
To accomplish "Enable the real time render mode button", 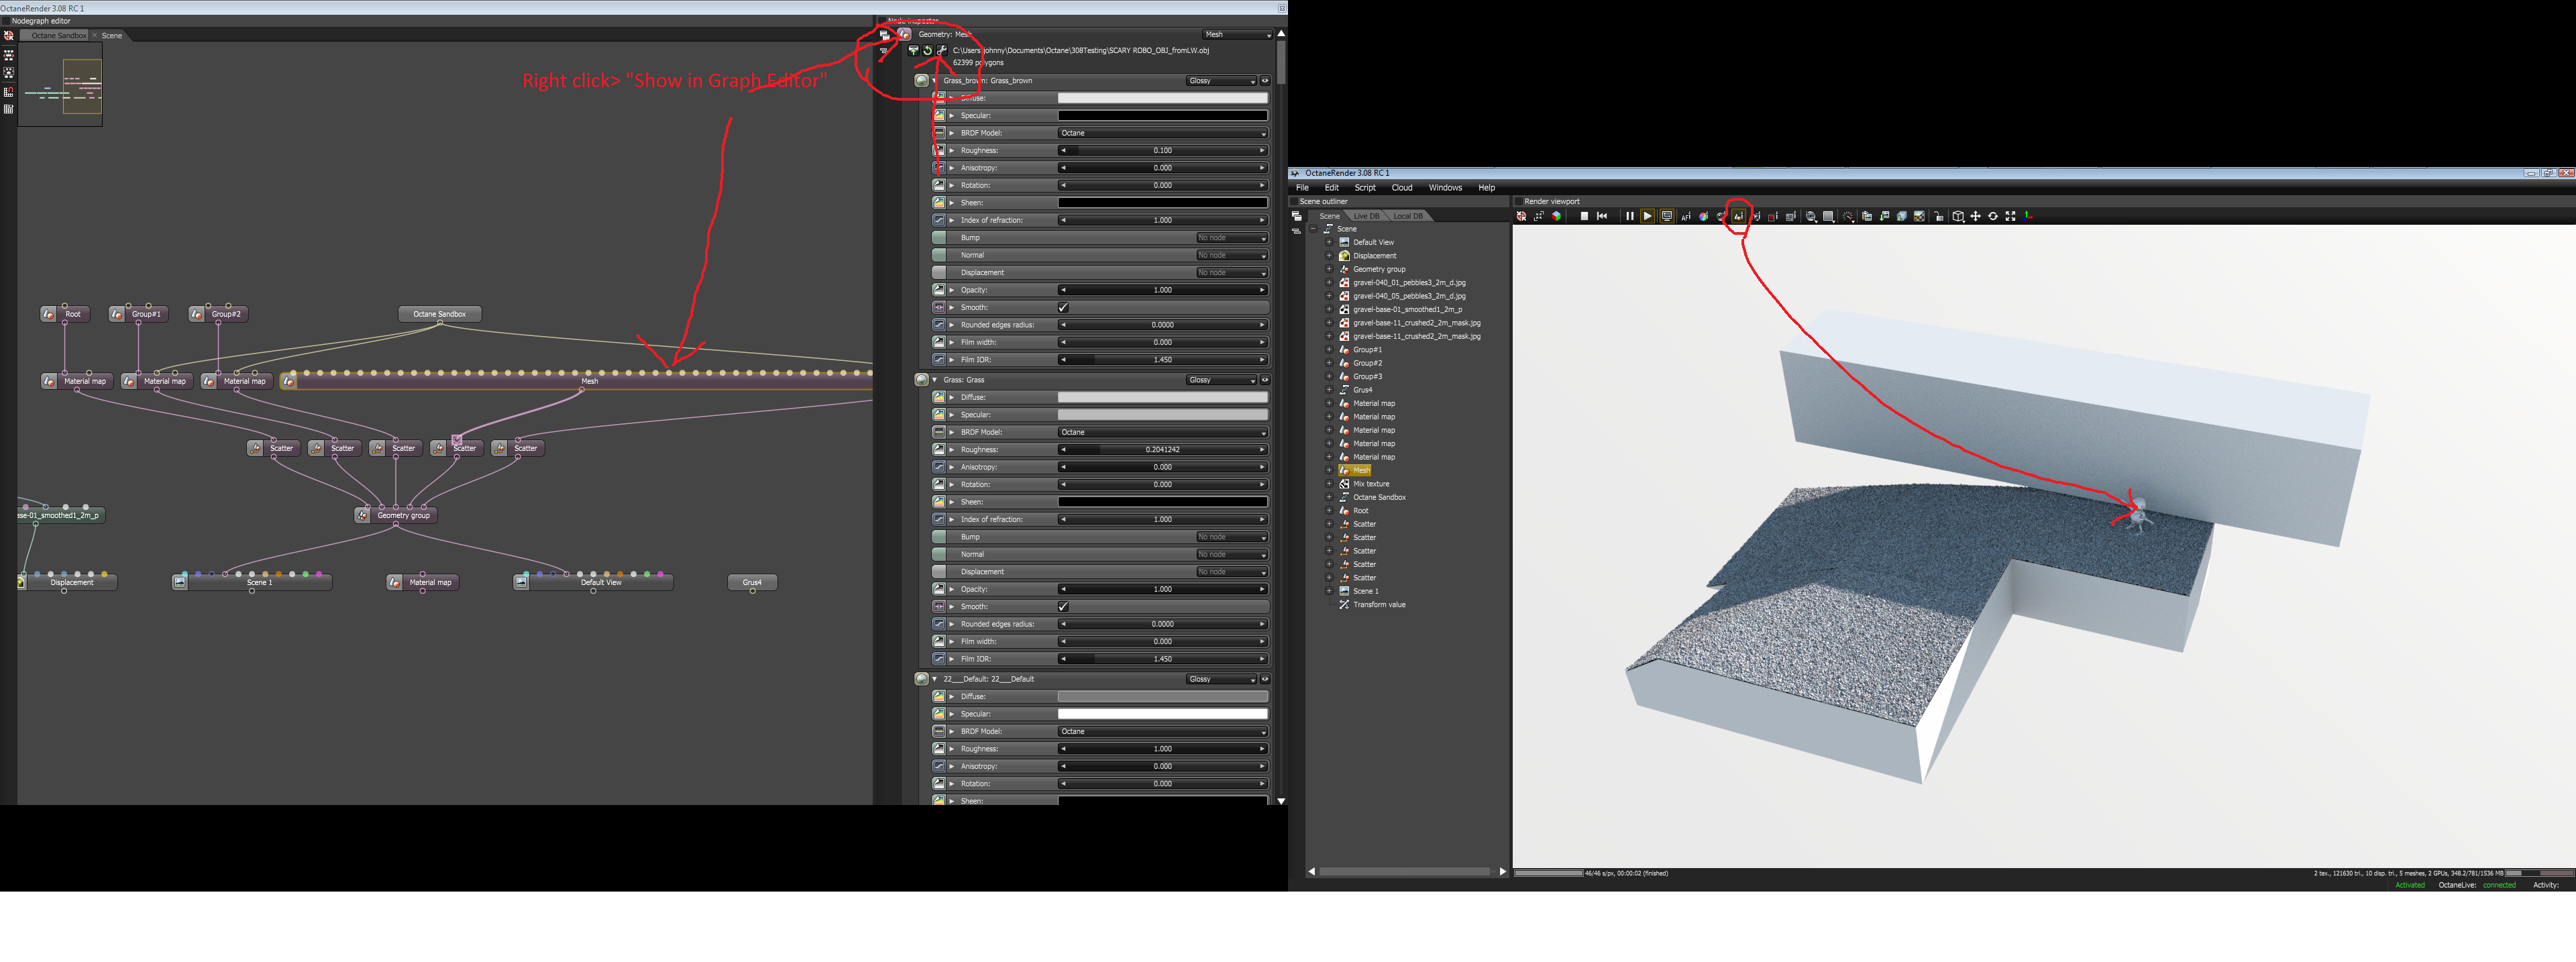I will tap(1667, 216).
